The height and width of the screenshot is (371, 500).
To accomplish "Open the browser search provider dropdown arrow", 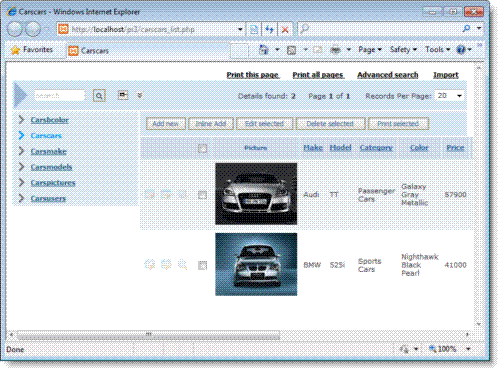I will pos(479,29).
